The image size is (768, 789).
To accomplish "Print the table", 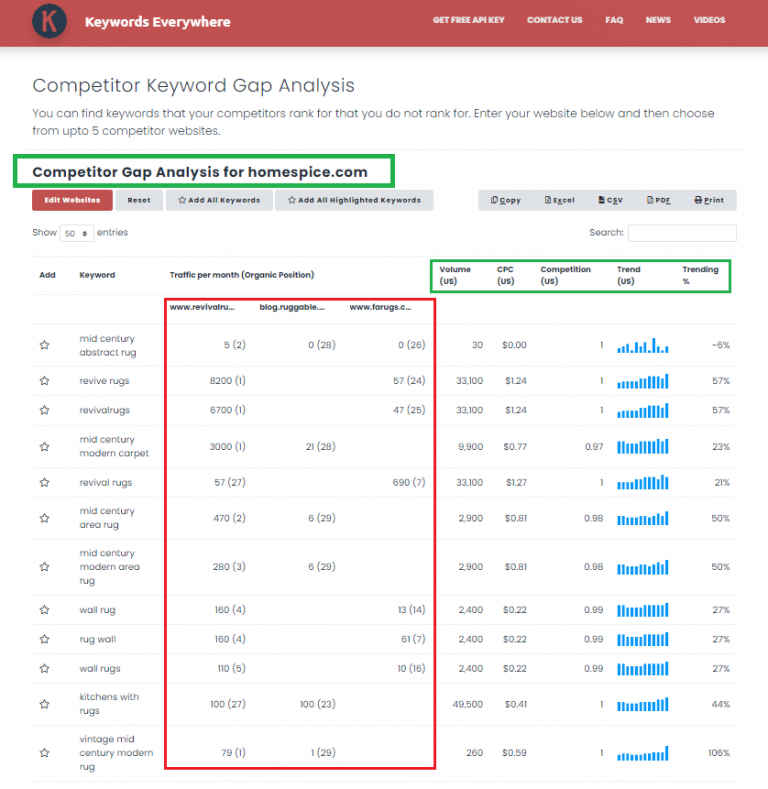I will tap(709, 200).
